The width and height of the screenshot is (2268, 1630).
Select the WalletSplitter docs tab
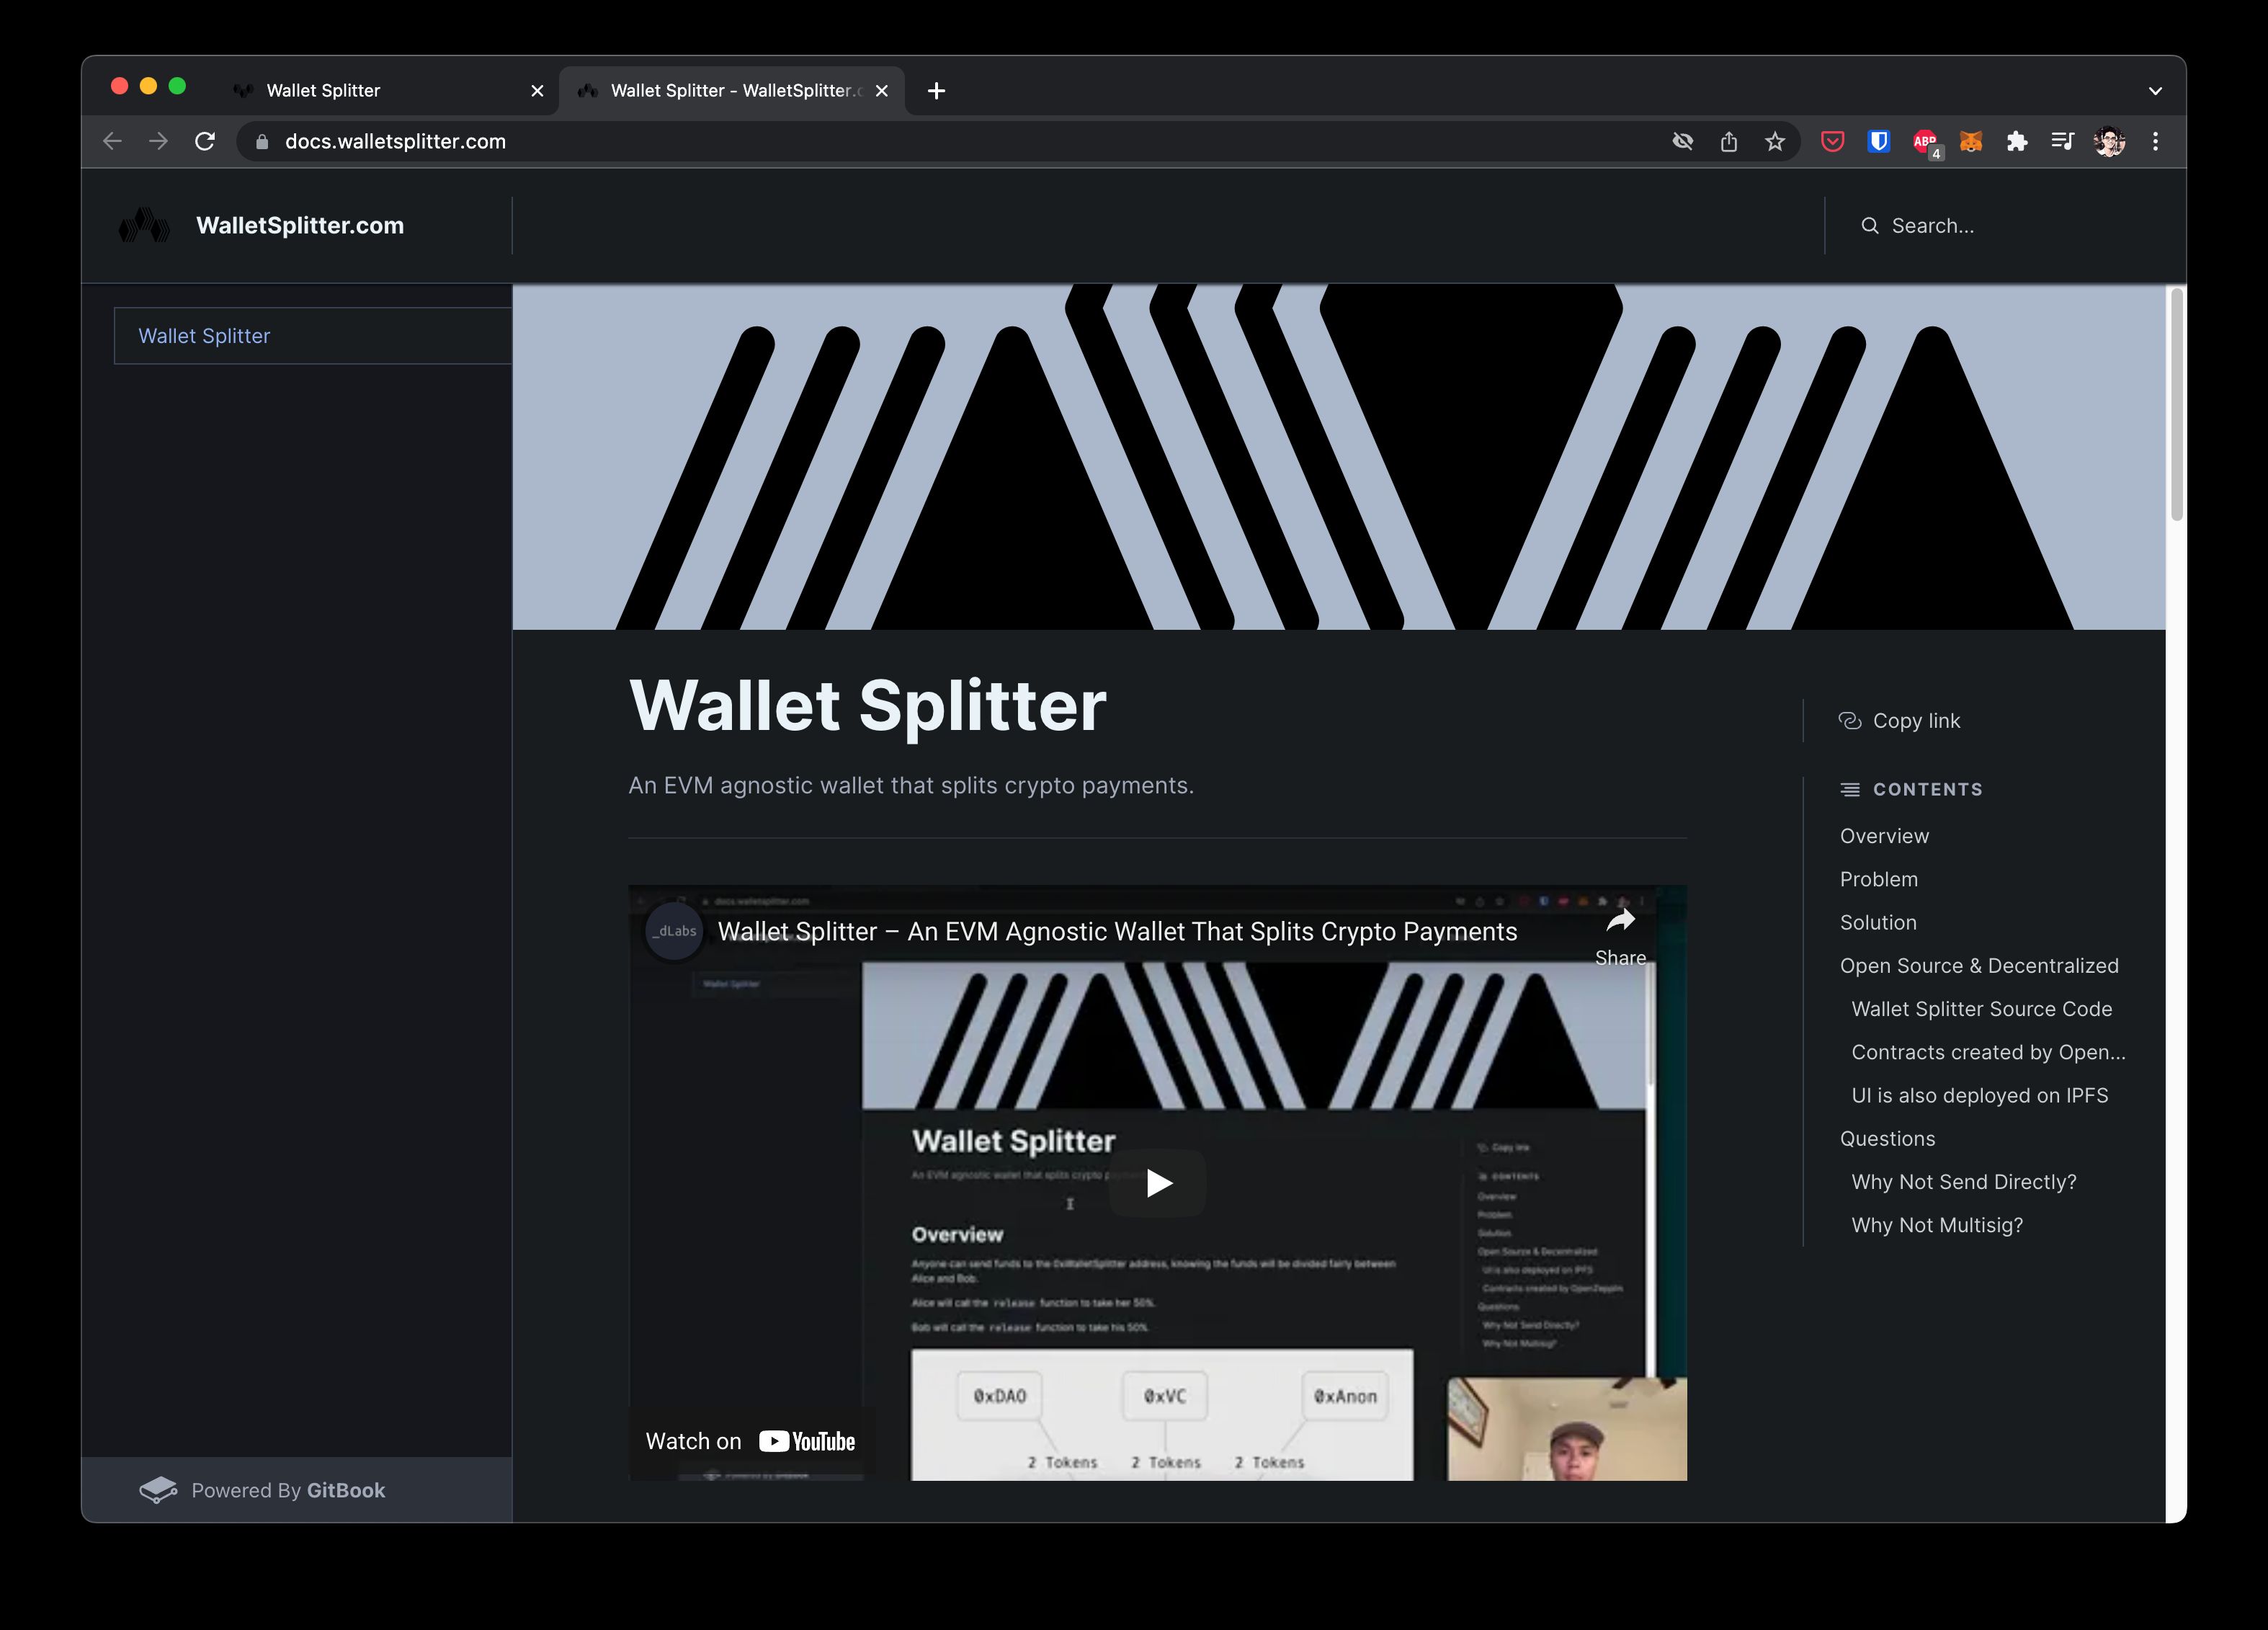point(731,91)
